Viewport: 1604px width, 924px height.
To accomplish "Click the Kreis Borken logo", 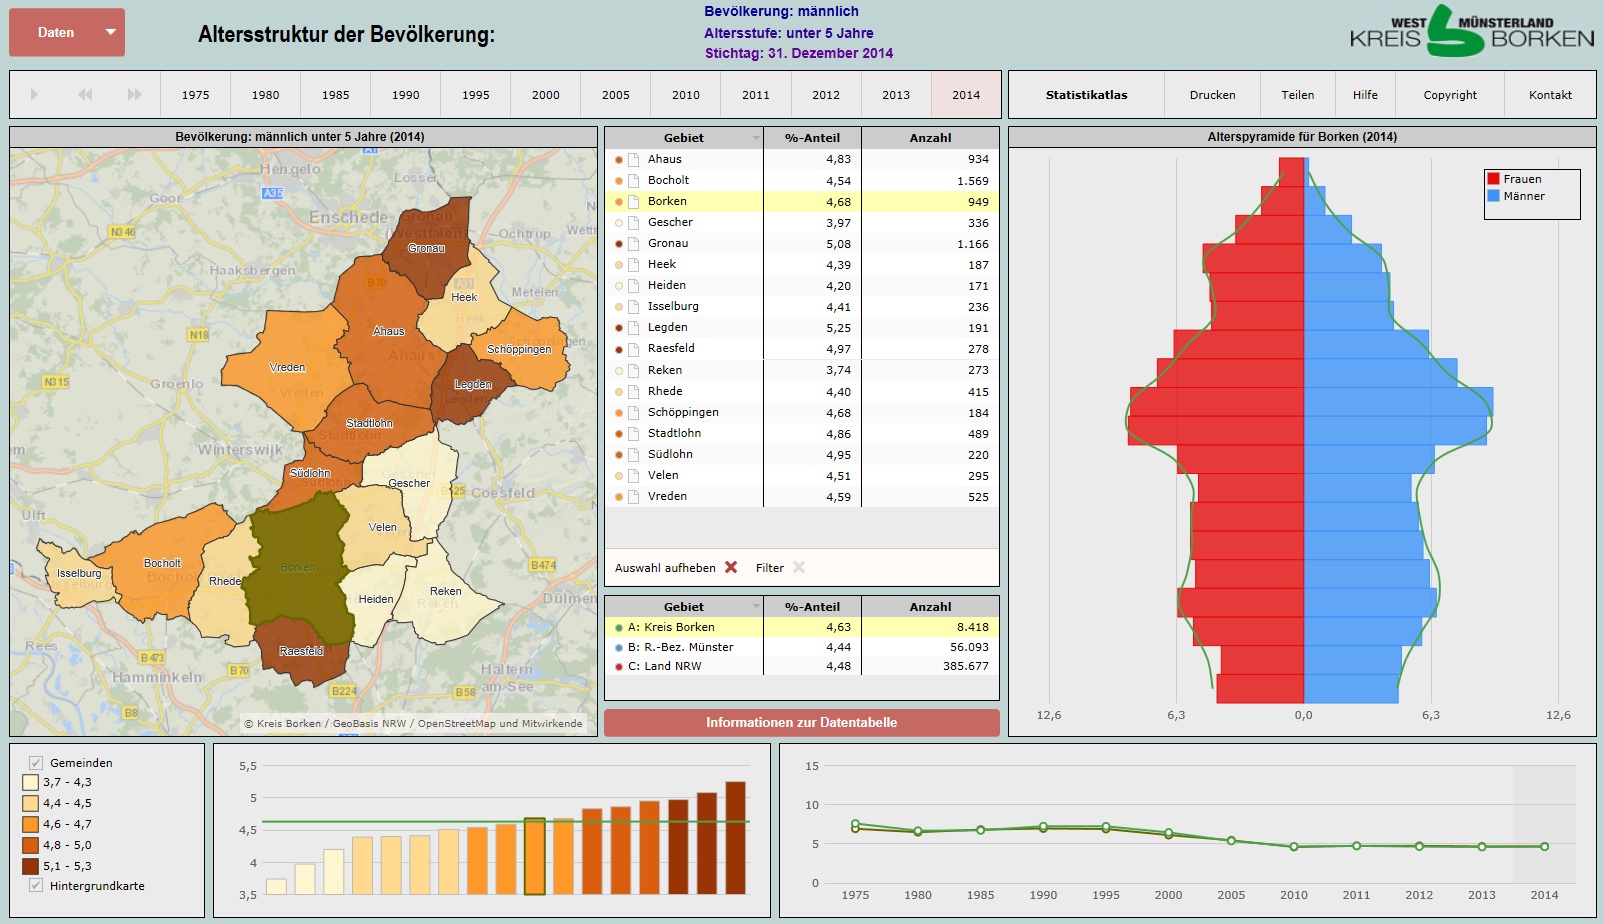I will pyautogui.click(x=1471, y=32).
